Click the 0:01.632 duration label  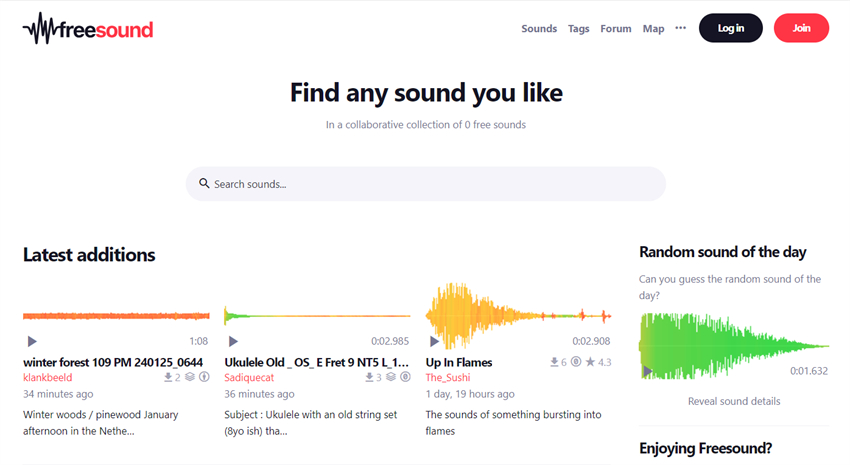pyautogui.click(x=809, y=371)
